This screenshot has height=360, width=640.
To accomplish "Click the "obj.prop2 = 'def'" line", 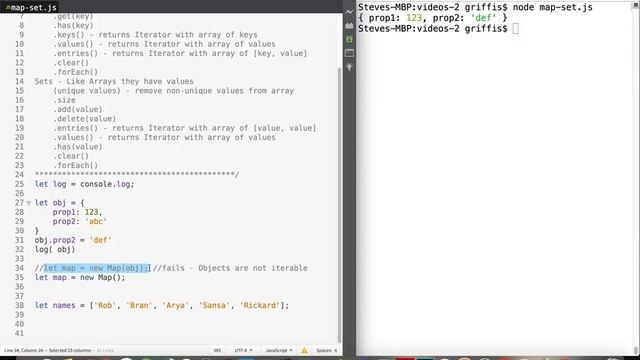I will click(x=73, y=240).
